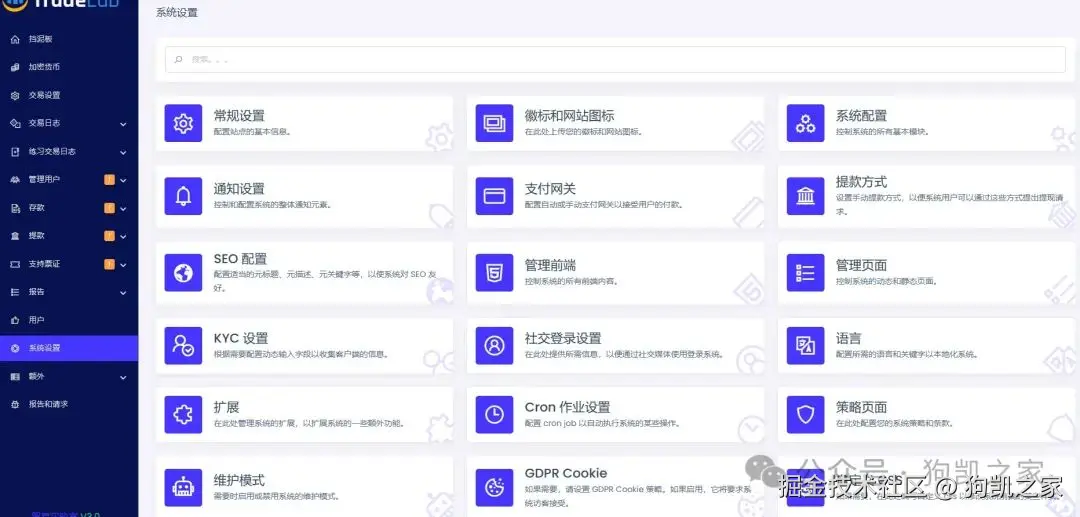
Task: Click the 管理前端 HTML5 icon
Action: tap(495, 273)
